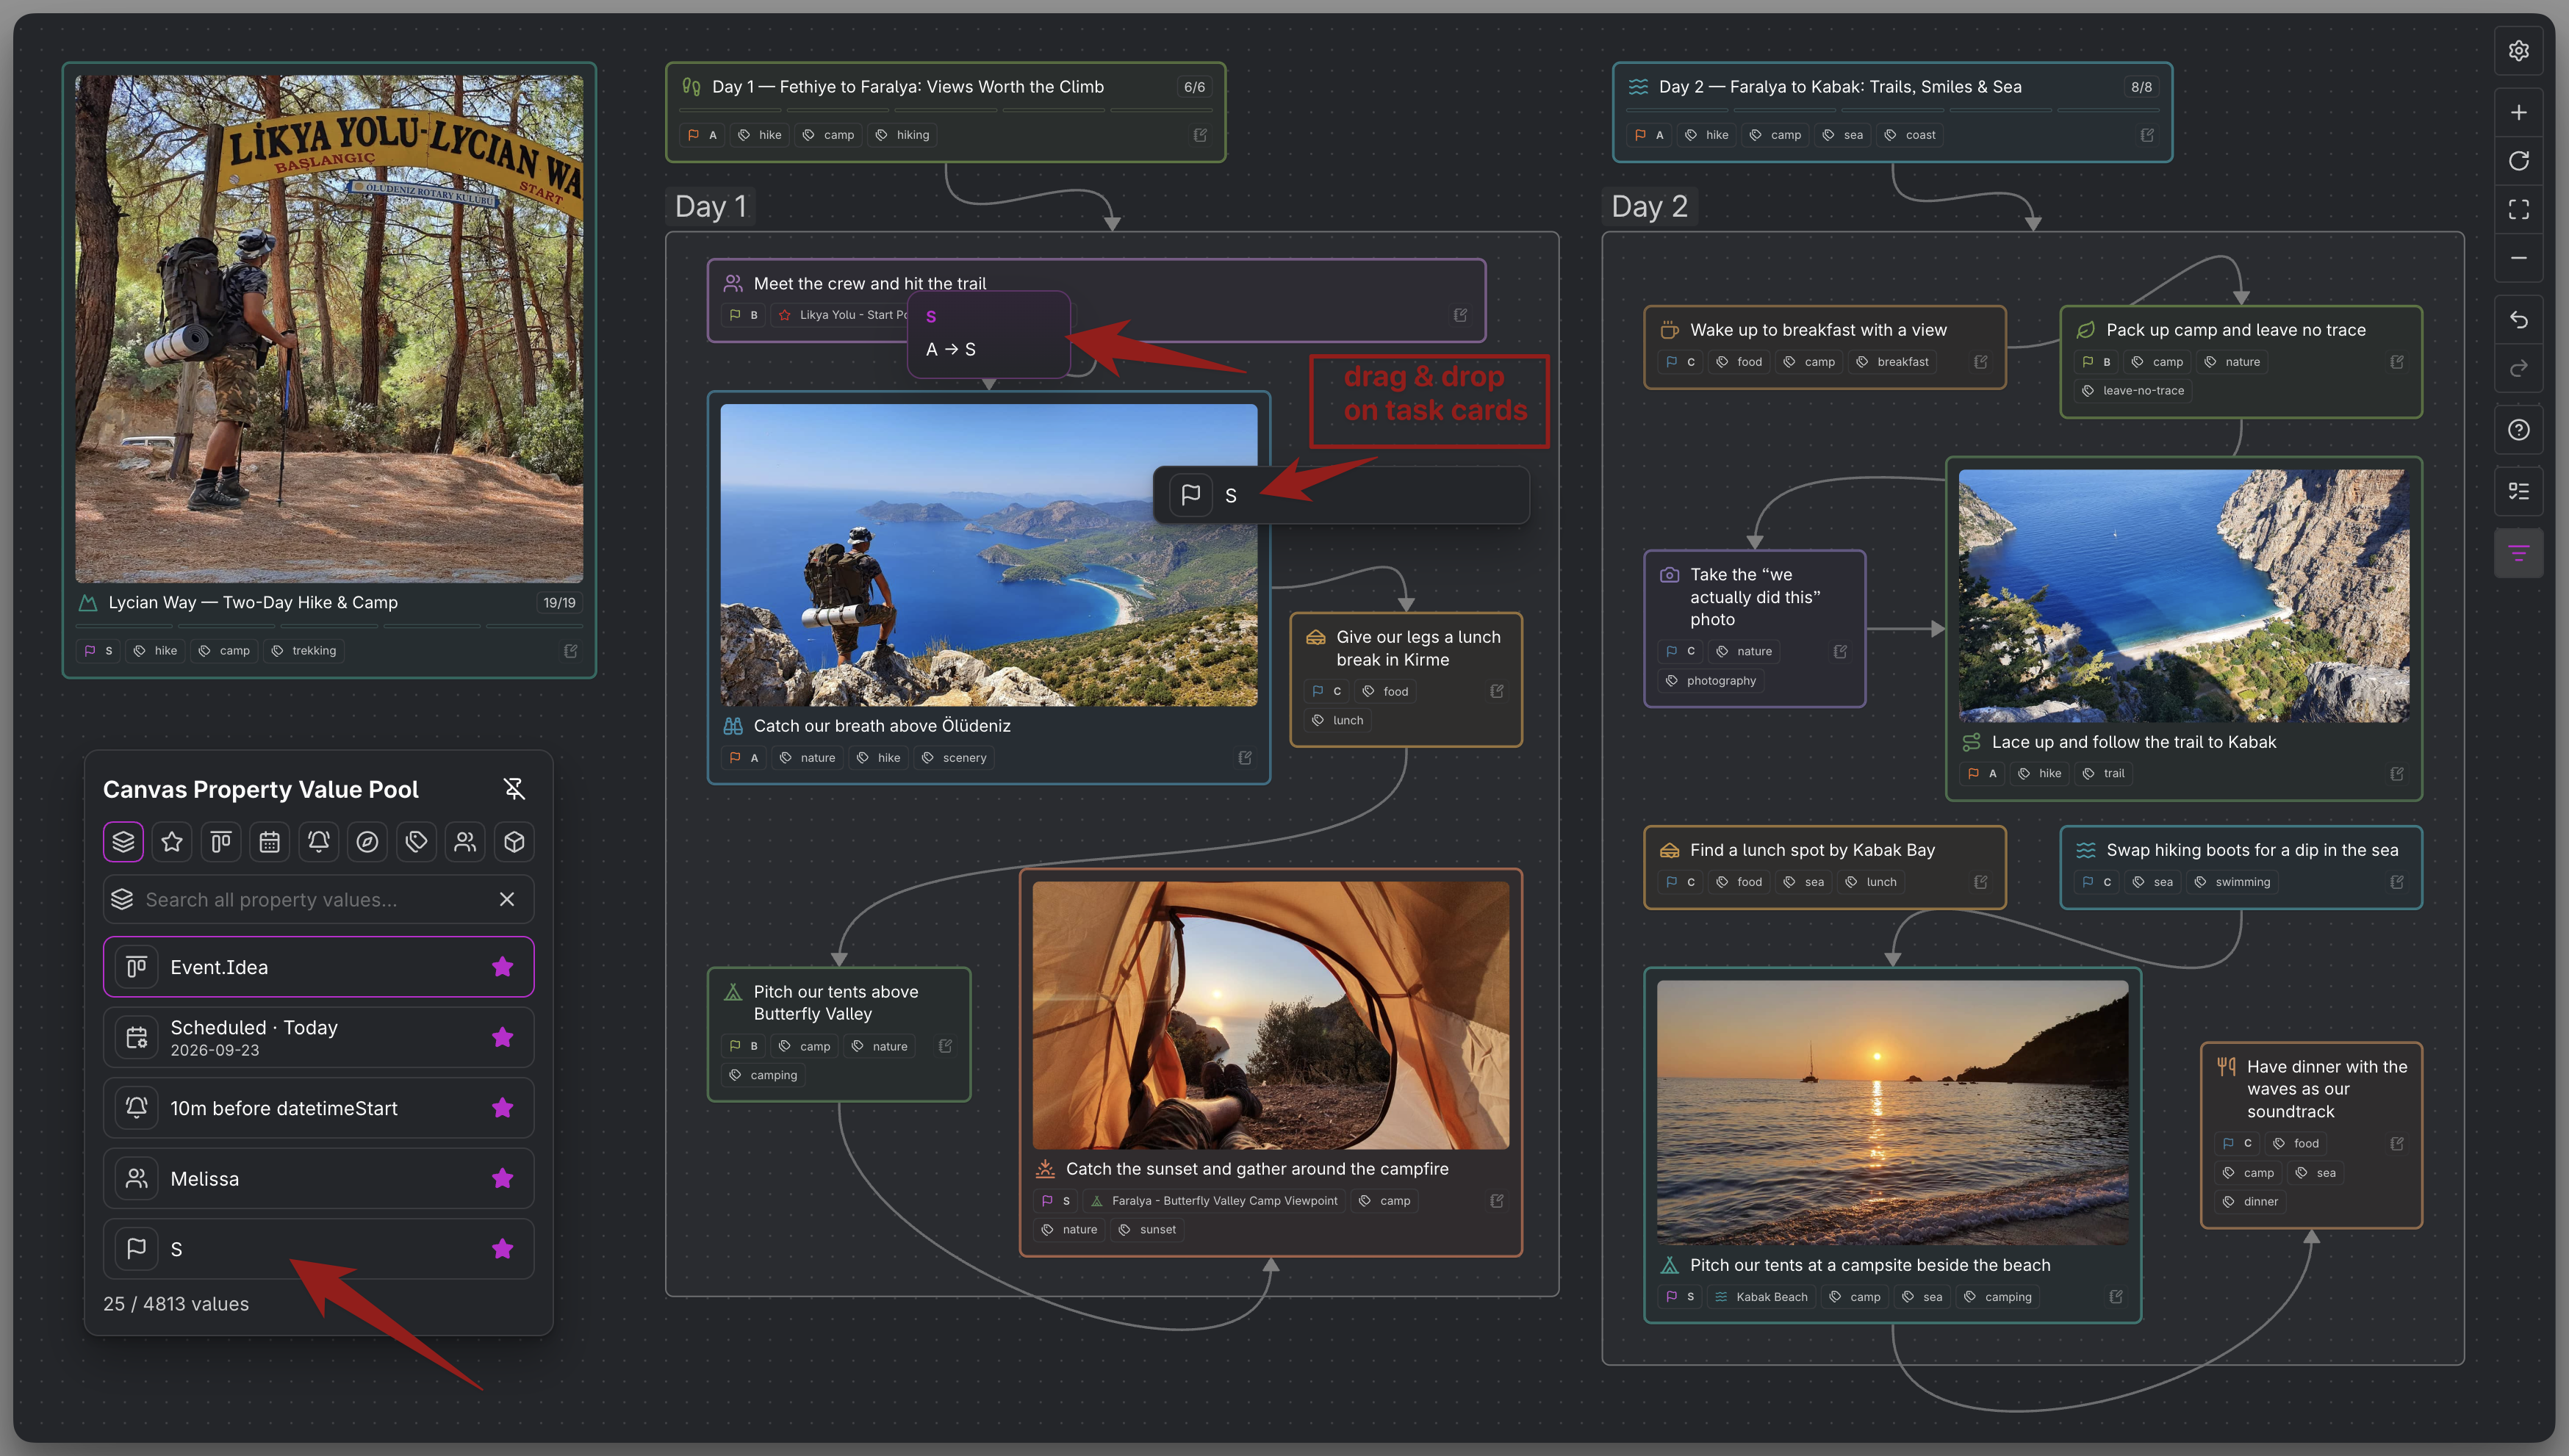Click the fit-to-screen fullscreen icon
2569x1456 pixels.
tap(2518, 209)
